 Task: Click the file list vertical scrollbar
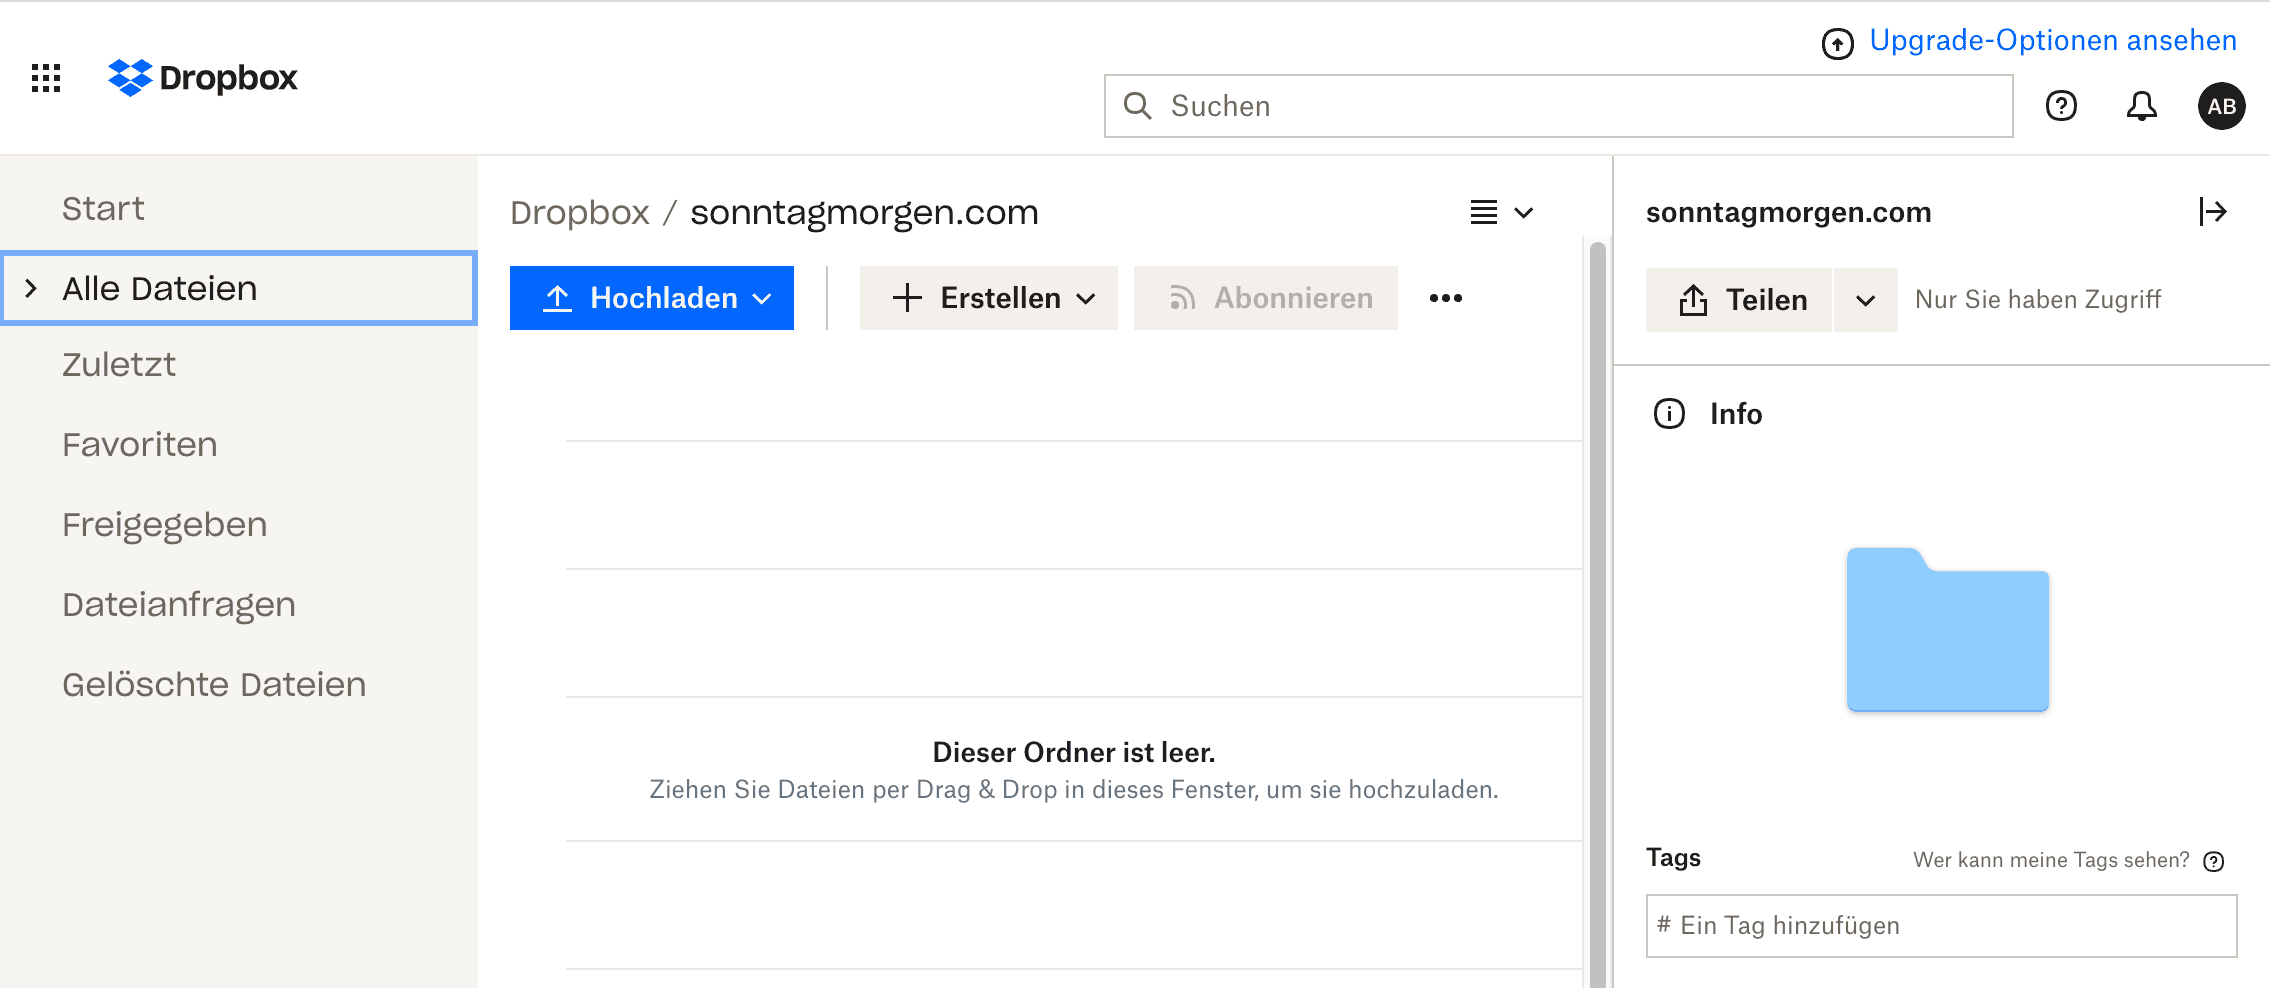click(x=1597, y=612)
